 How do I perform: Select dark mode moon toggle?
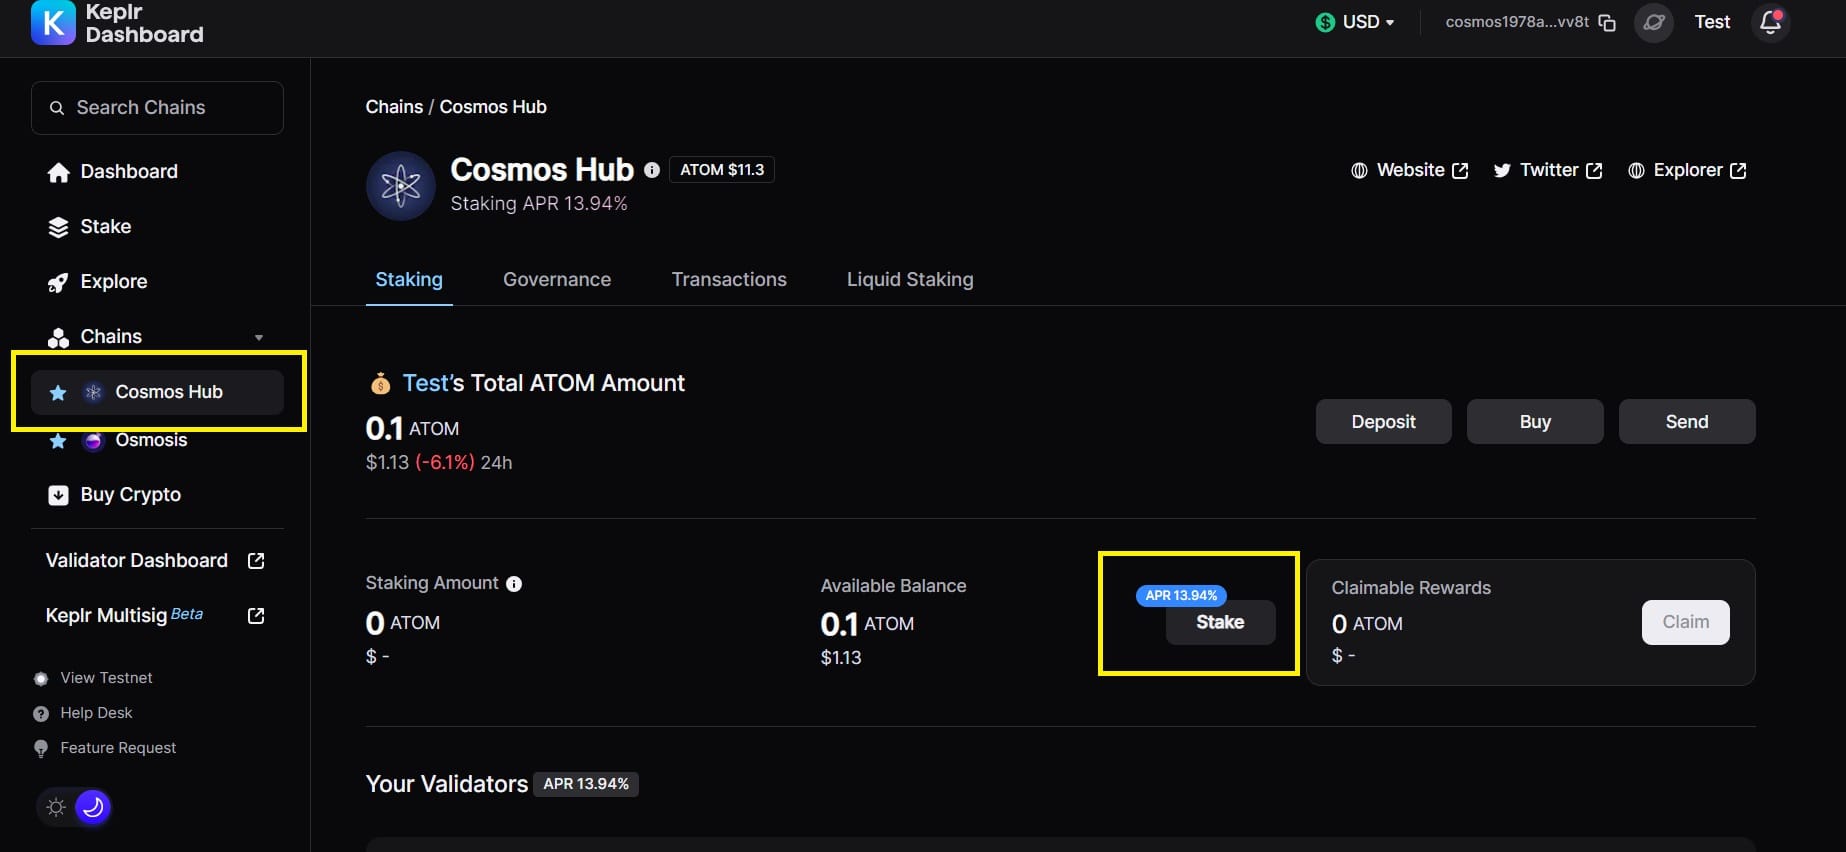coord(93,807)
